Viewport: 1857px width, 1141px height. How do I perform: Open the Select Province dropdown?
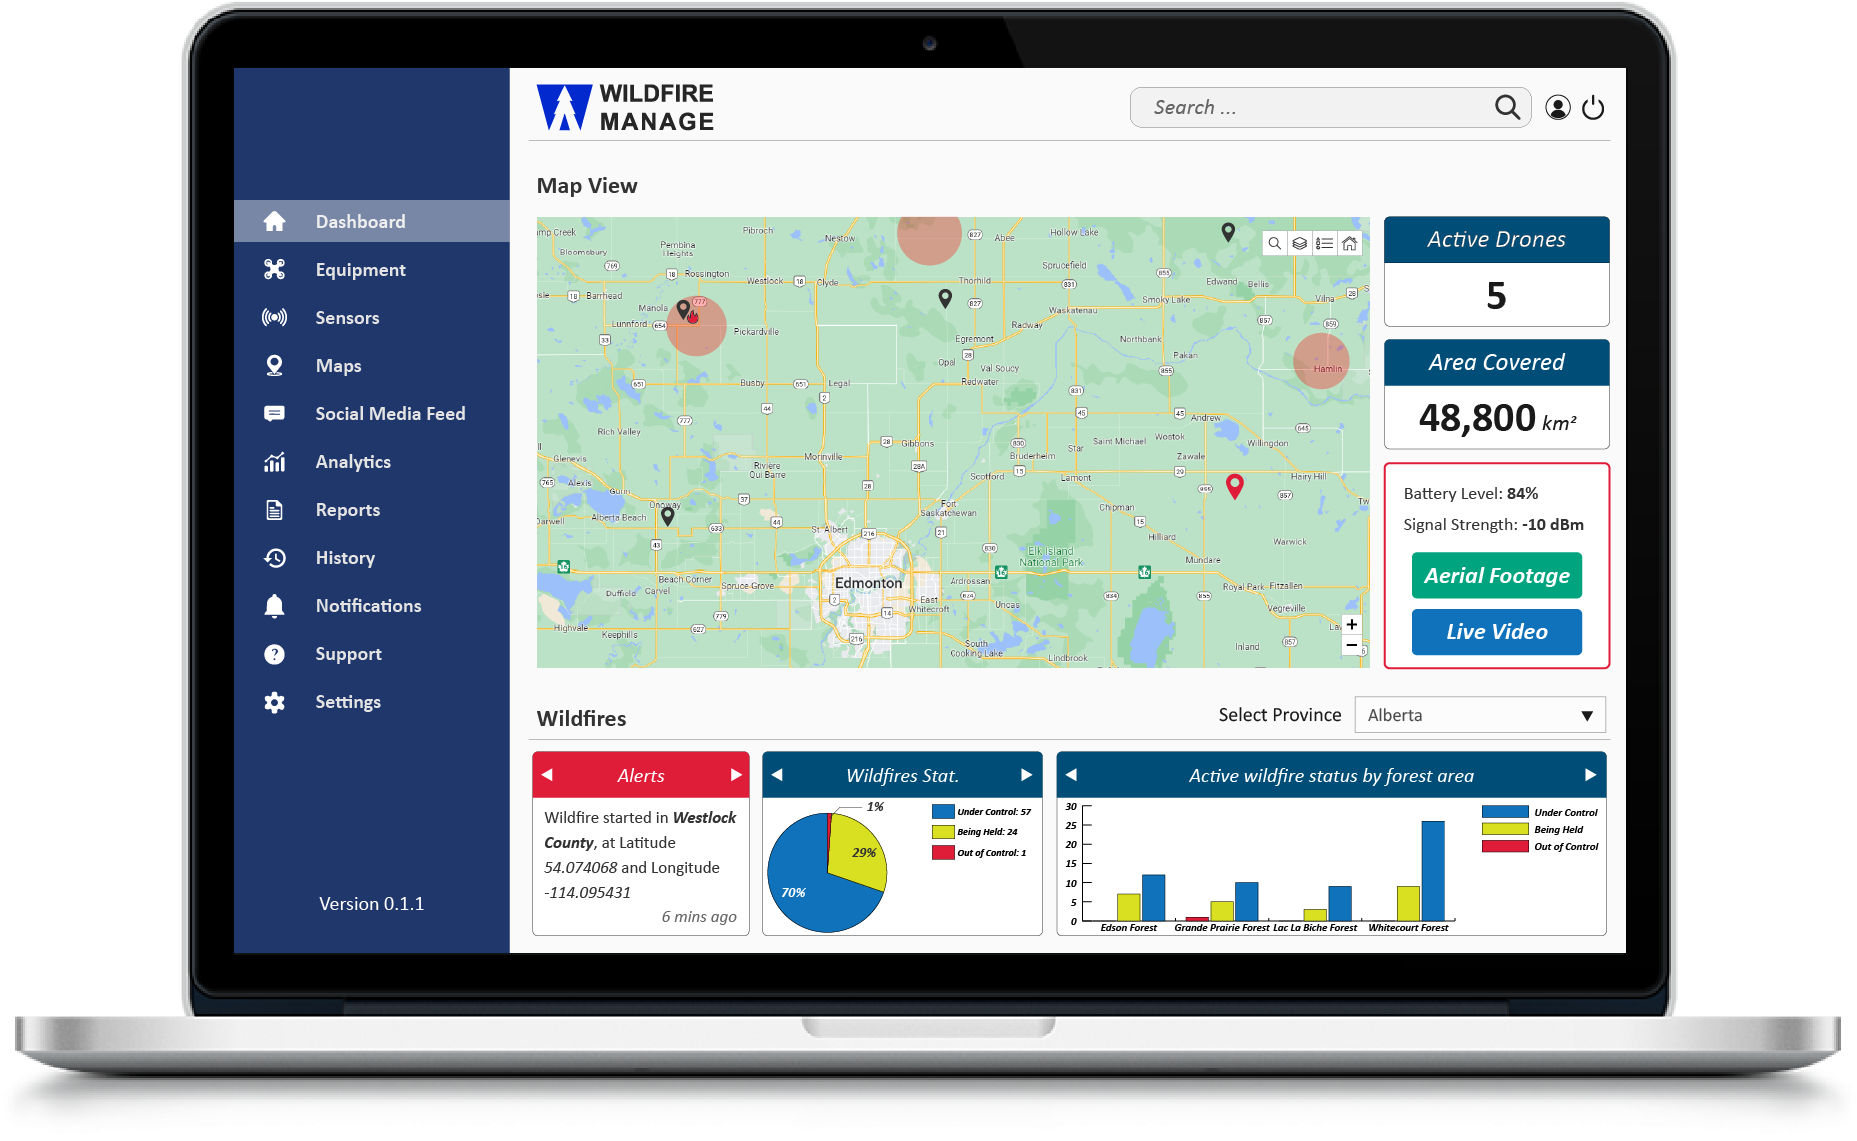1479,714
